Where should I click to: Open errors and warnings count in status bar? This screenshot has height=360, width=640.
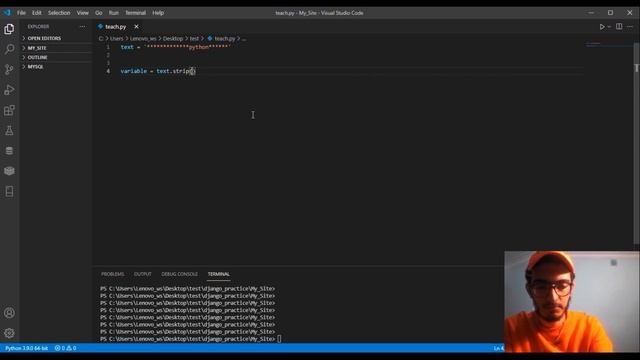(x=65, y=348)
